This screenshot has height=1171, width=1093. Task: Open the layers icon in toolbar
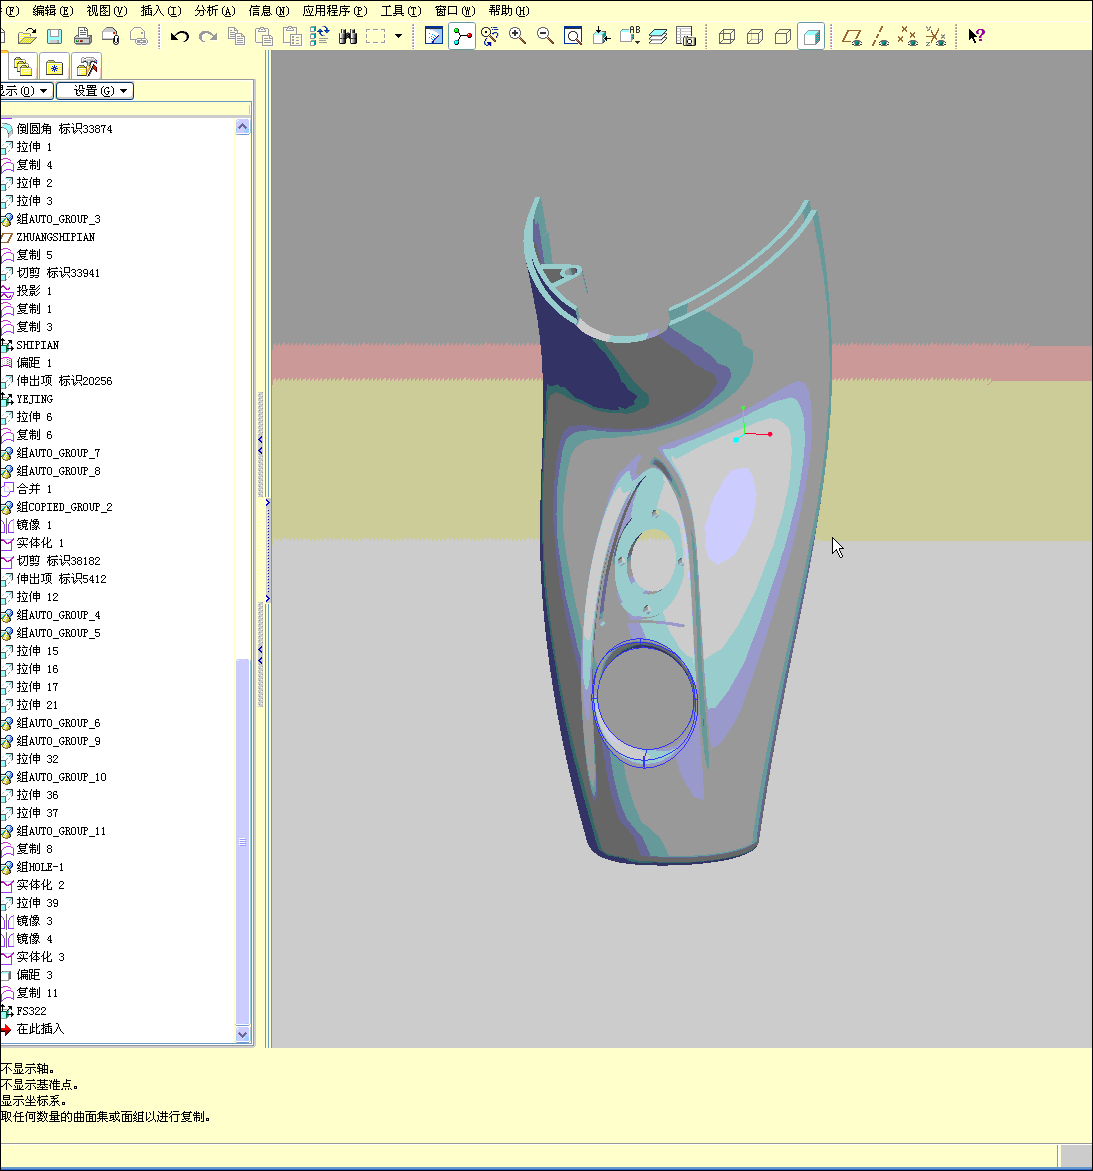point(657,36)
